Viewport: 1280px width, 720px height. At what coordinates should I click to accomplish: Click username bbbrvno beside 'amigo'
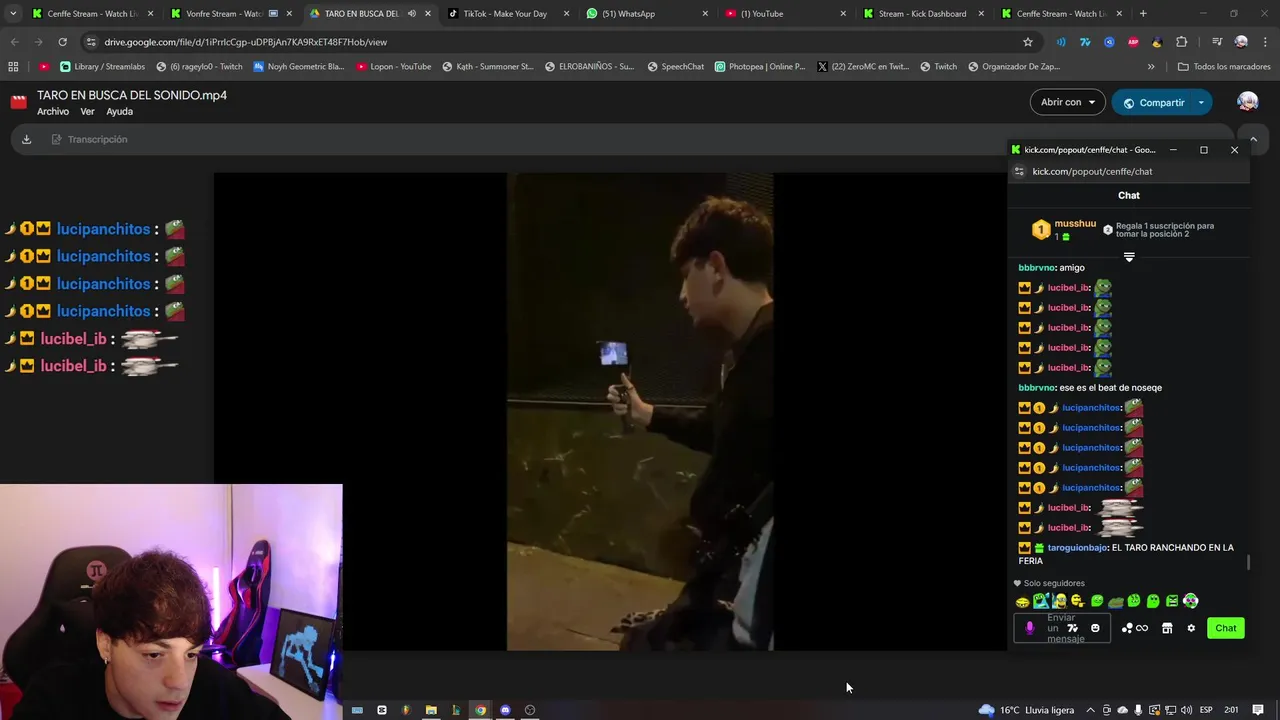1037,268
